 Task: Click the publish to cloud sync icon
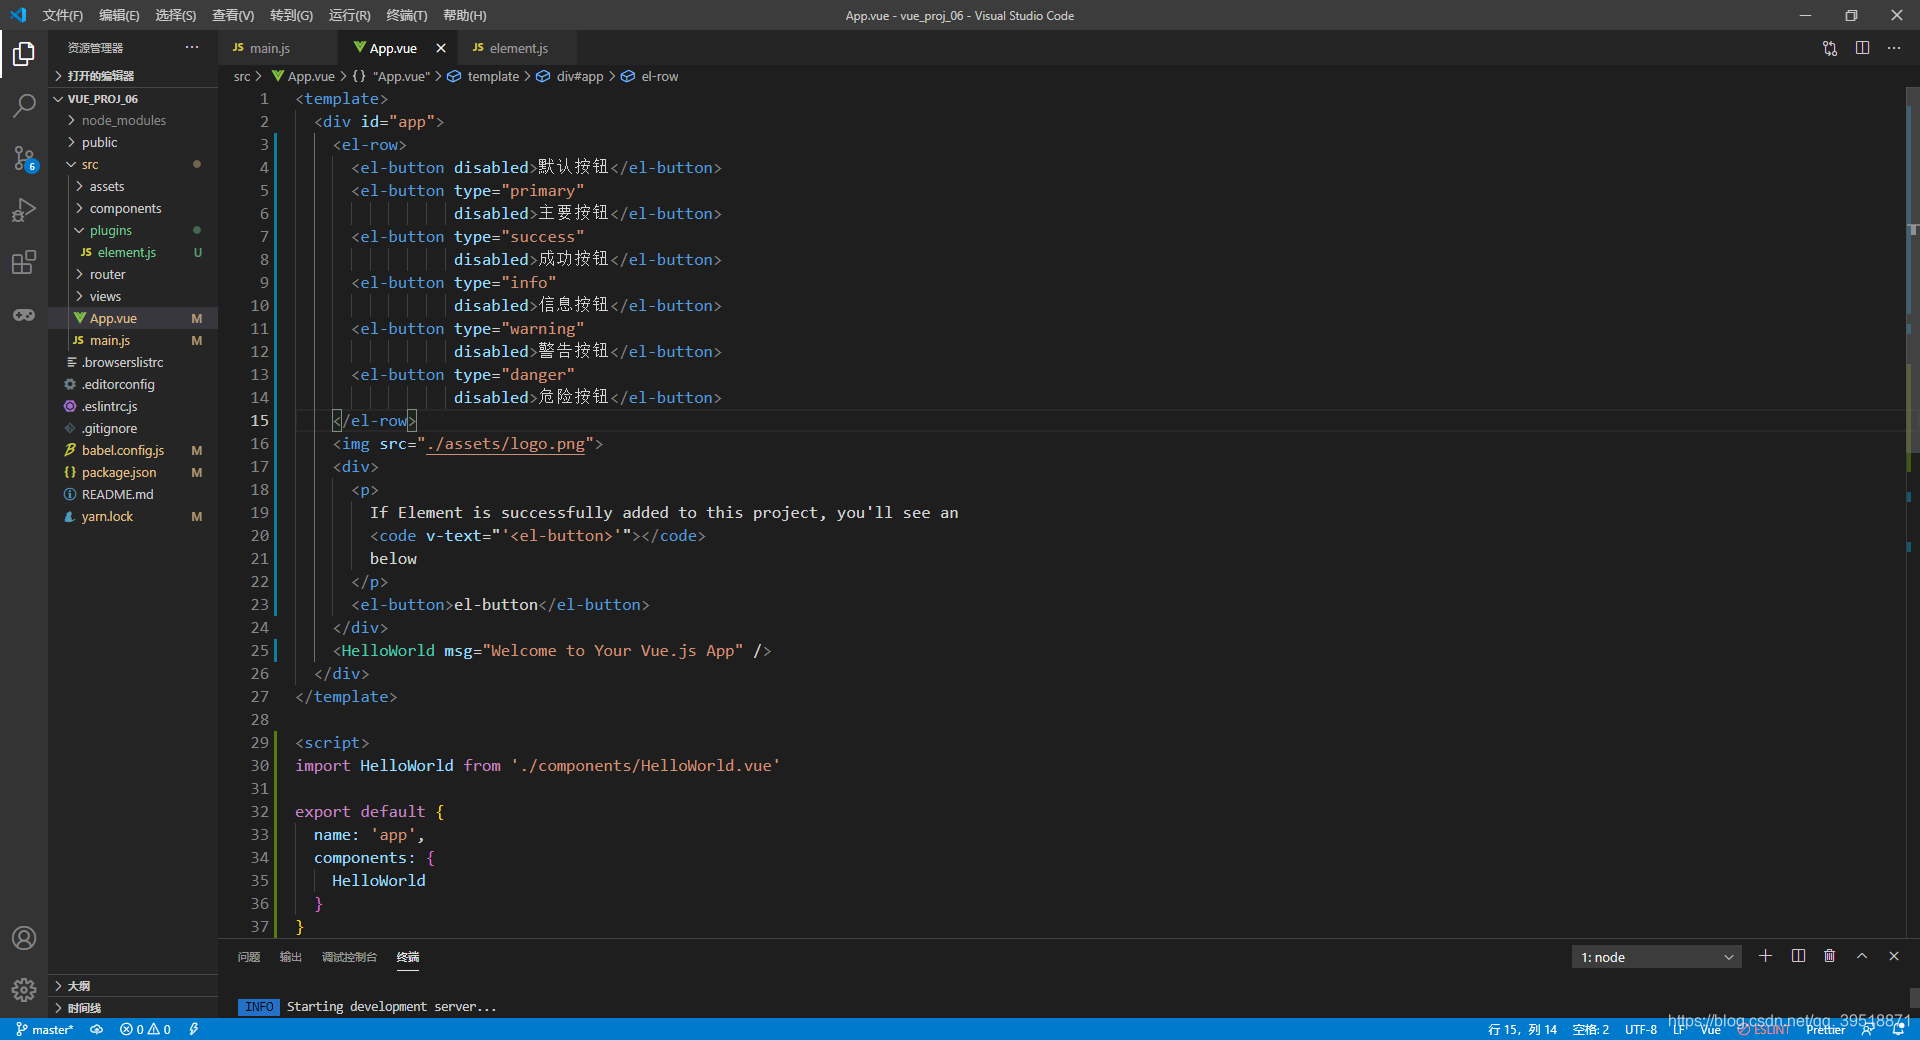click(97, 1029)
